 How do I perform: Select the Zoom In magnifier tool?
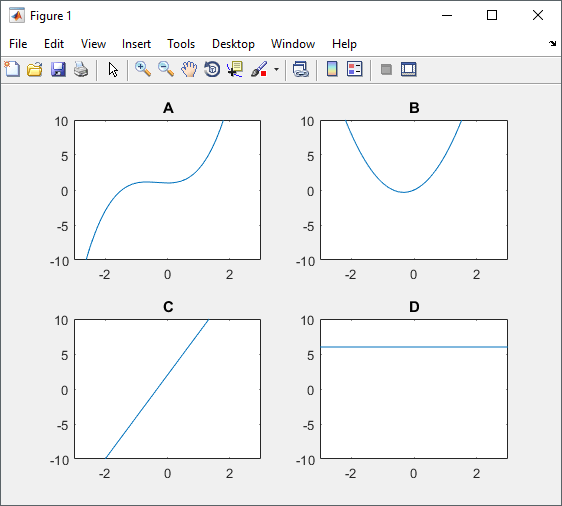click(x=143, y=69)
